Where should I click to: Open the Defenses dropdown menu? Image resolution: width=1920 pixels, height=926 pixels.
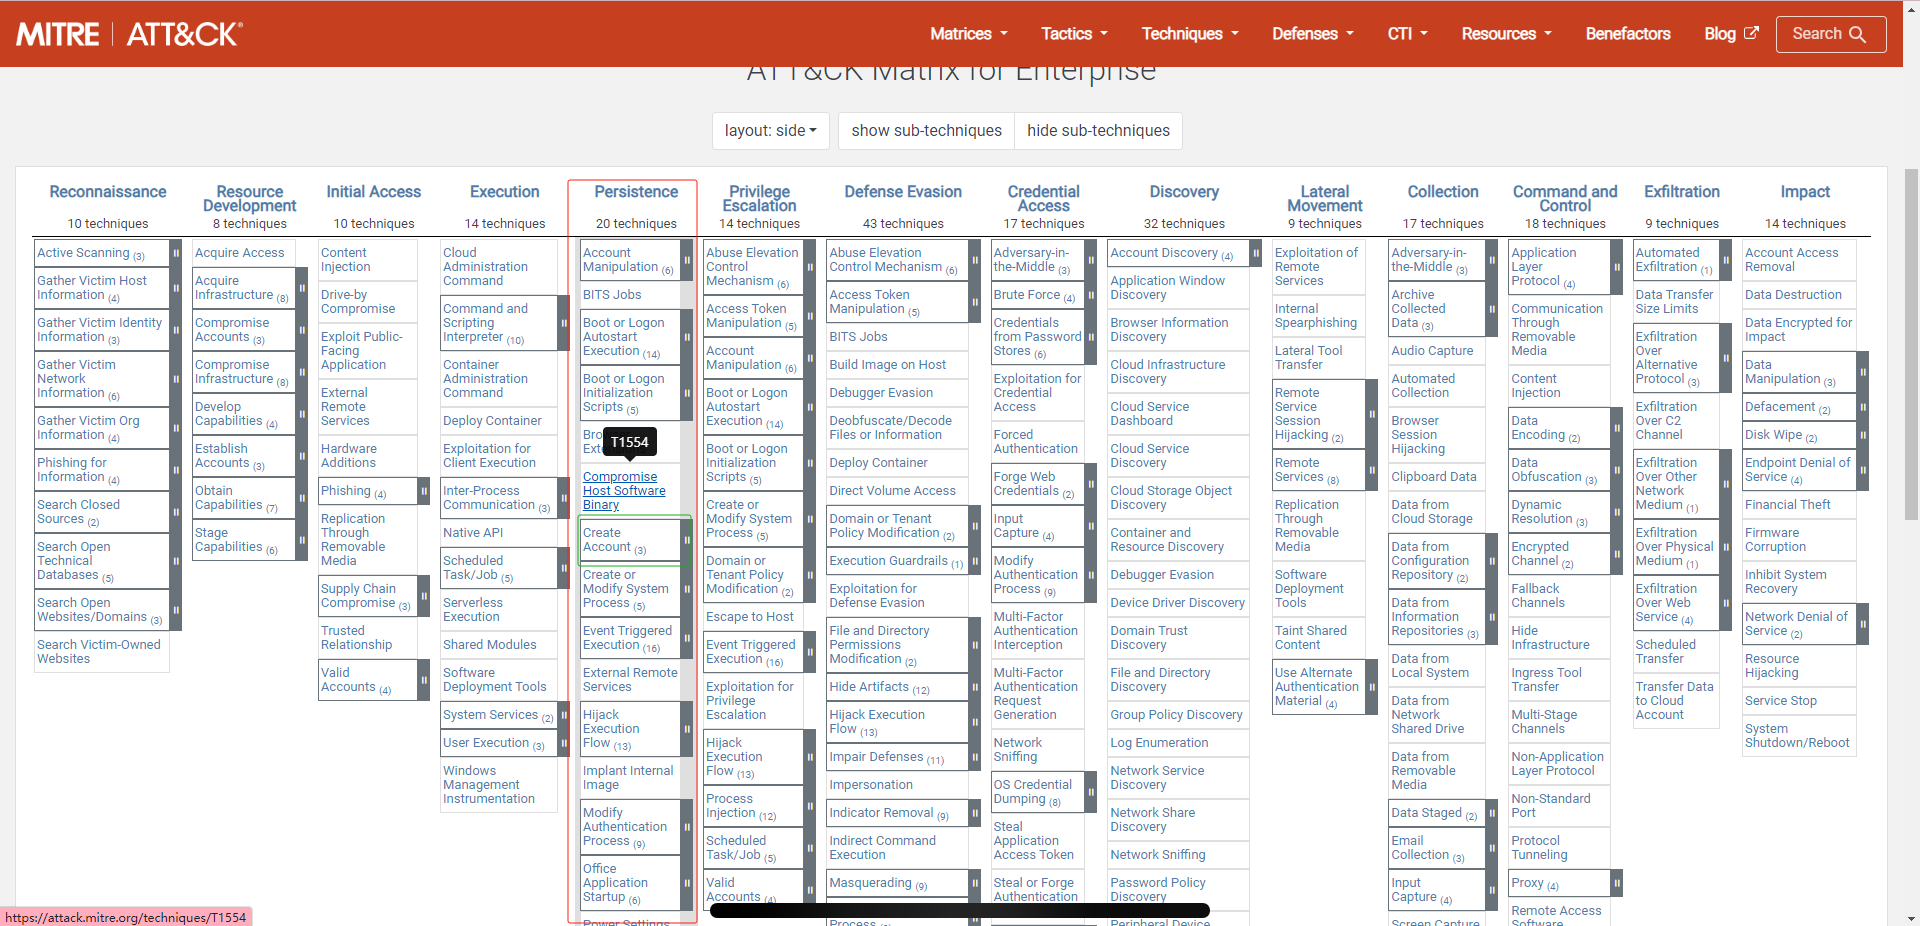coord(1313,34)
